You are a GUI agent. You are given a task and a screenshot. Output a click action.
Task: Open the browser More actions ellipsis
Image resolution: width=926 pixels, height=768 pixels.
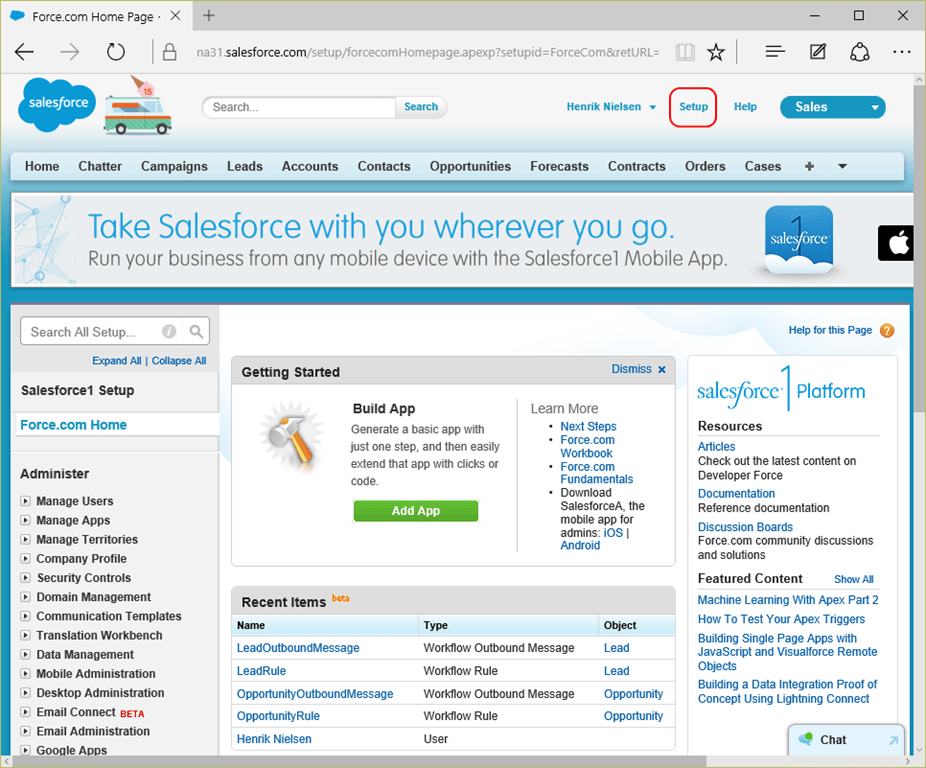point(902,52)
